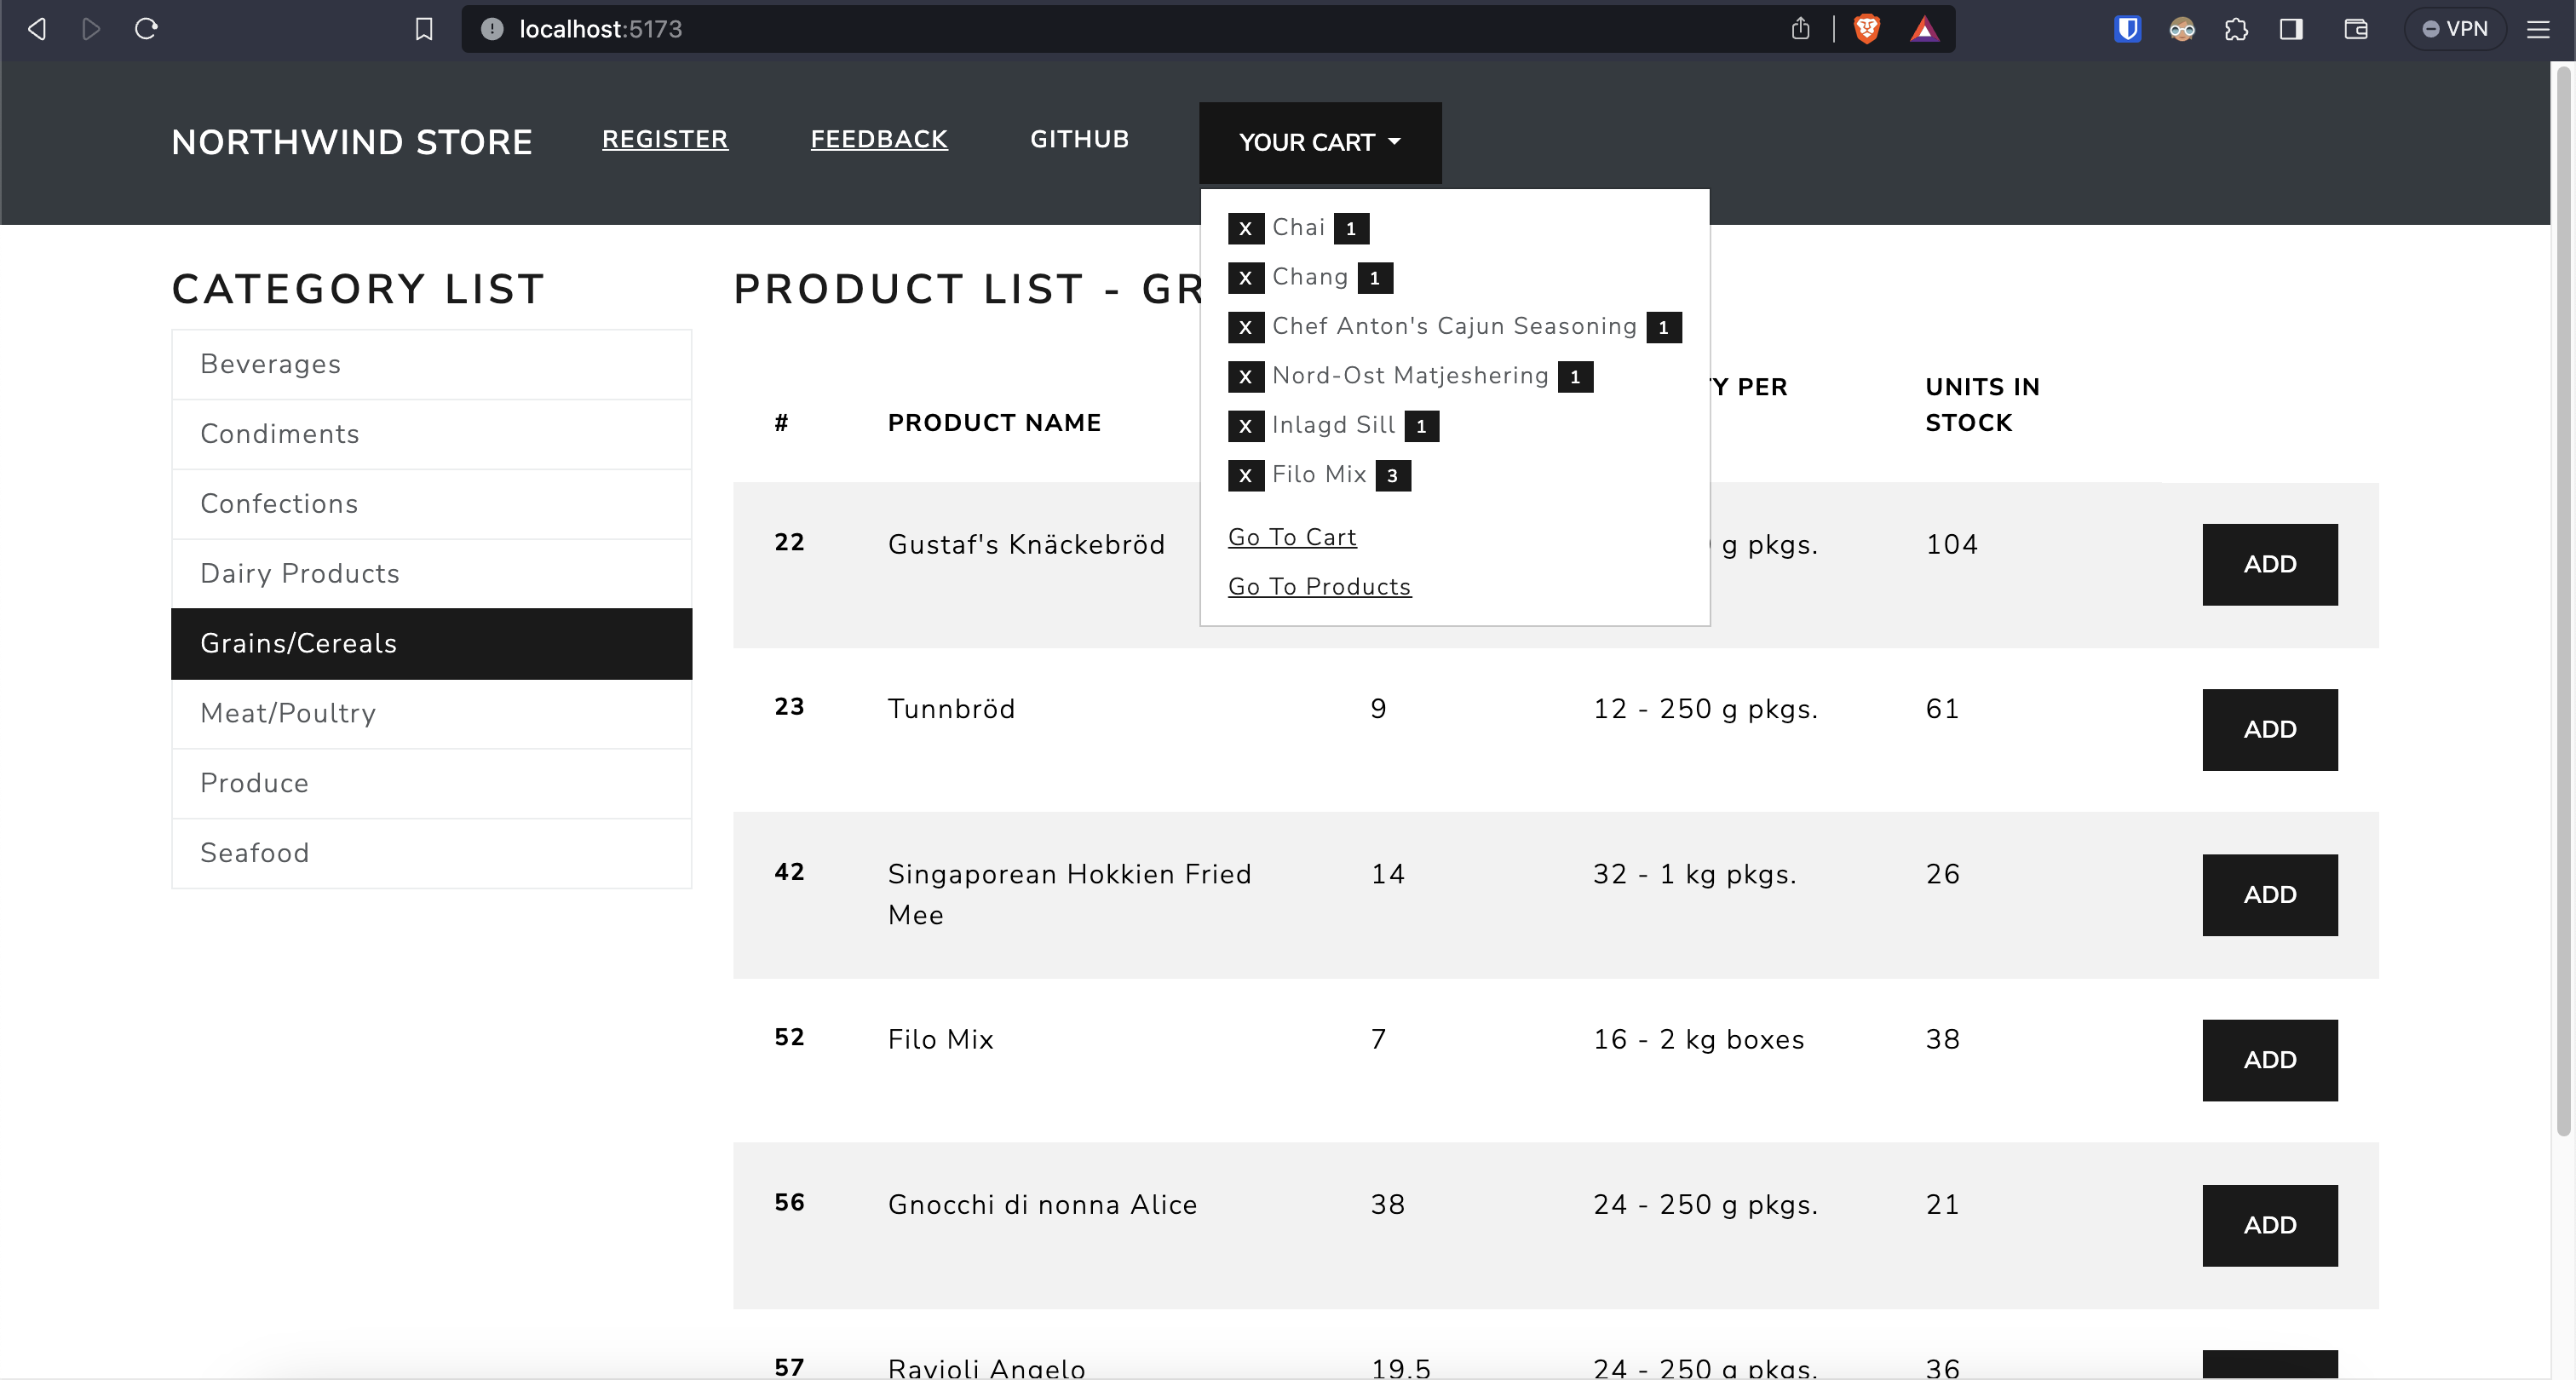Remove Filo Mix from cart dropdown
Screen dimensions: 2576x1380
coord(1245,476)
